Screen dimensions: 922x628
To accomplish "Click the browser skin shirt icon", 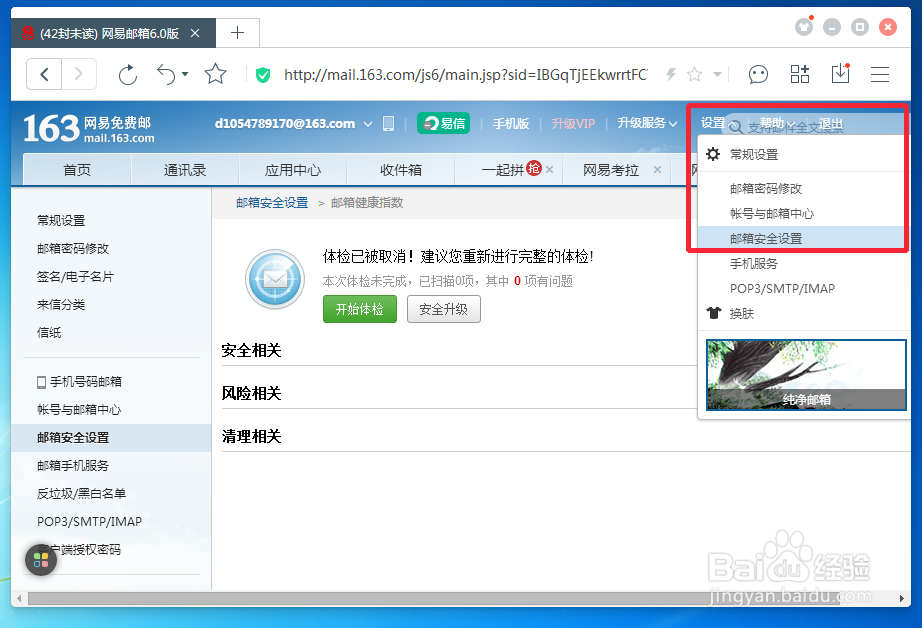I will click(804, 26).
